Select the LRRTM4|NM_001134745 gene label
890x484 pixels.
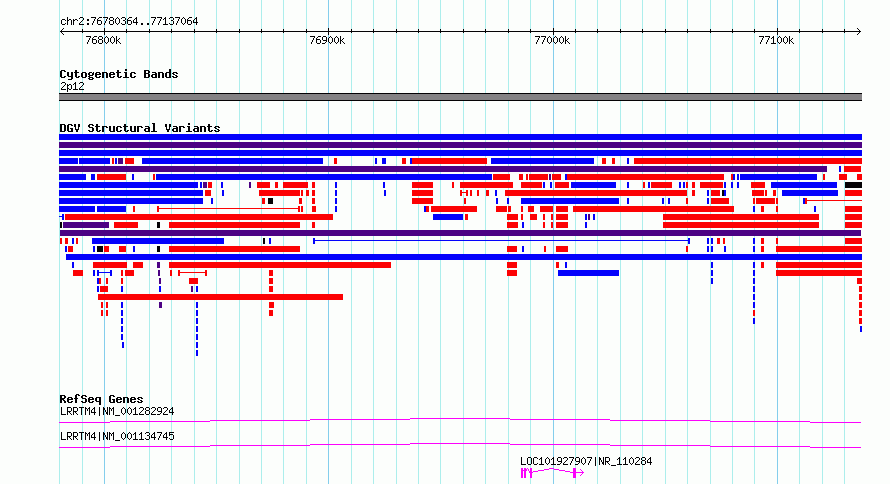tap(117, 436)
